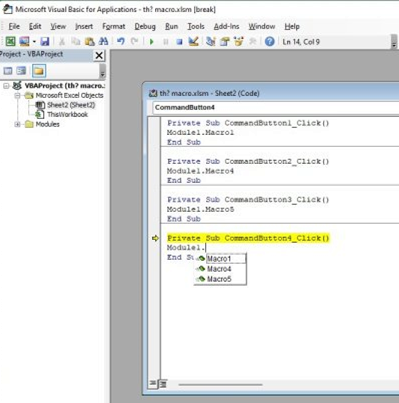This screenshot has height=403, width=399.
Task: Switch to Procedure View button at bottom
Action: point(153,384)
